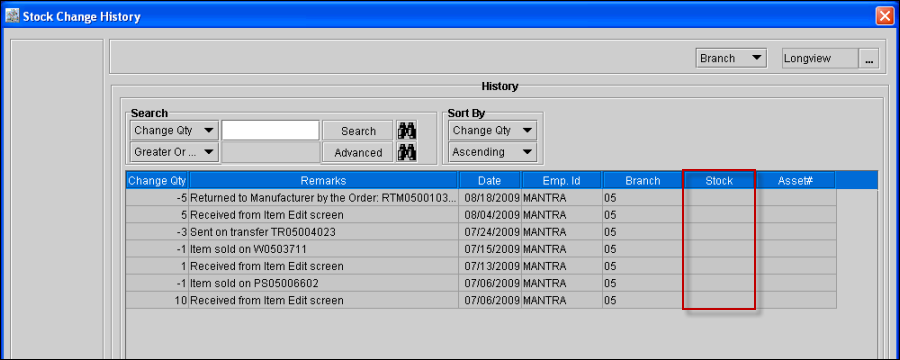Open the Greater Or... comparison dropdown

point(174,152)
